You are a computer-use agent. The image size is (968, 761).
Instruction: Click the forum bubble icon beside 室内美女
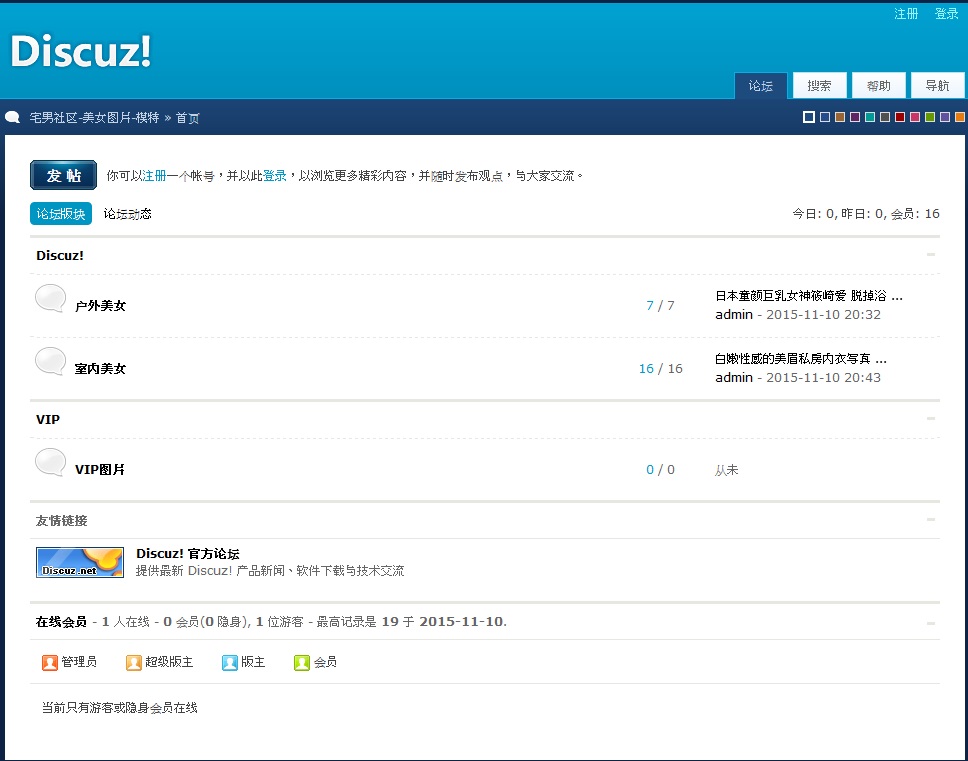tap(51, 362)
